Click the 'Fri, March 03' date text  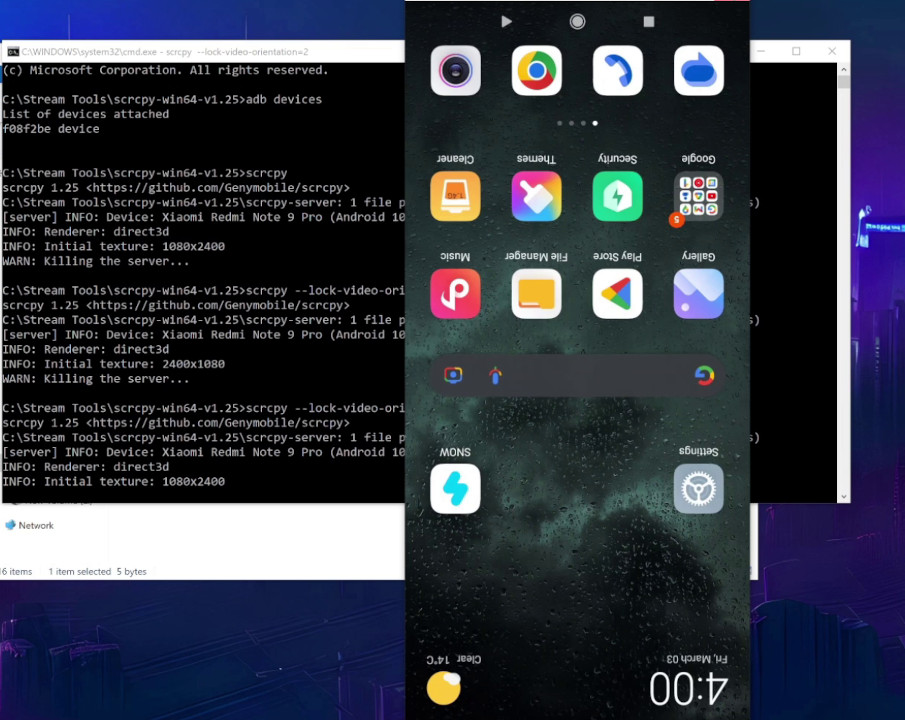click(697, 659)
